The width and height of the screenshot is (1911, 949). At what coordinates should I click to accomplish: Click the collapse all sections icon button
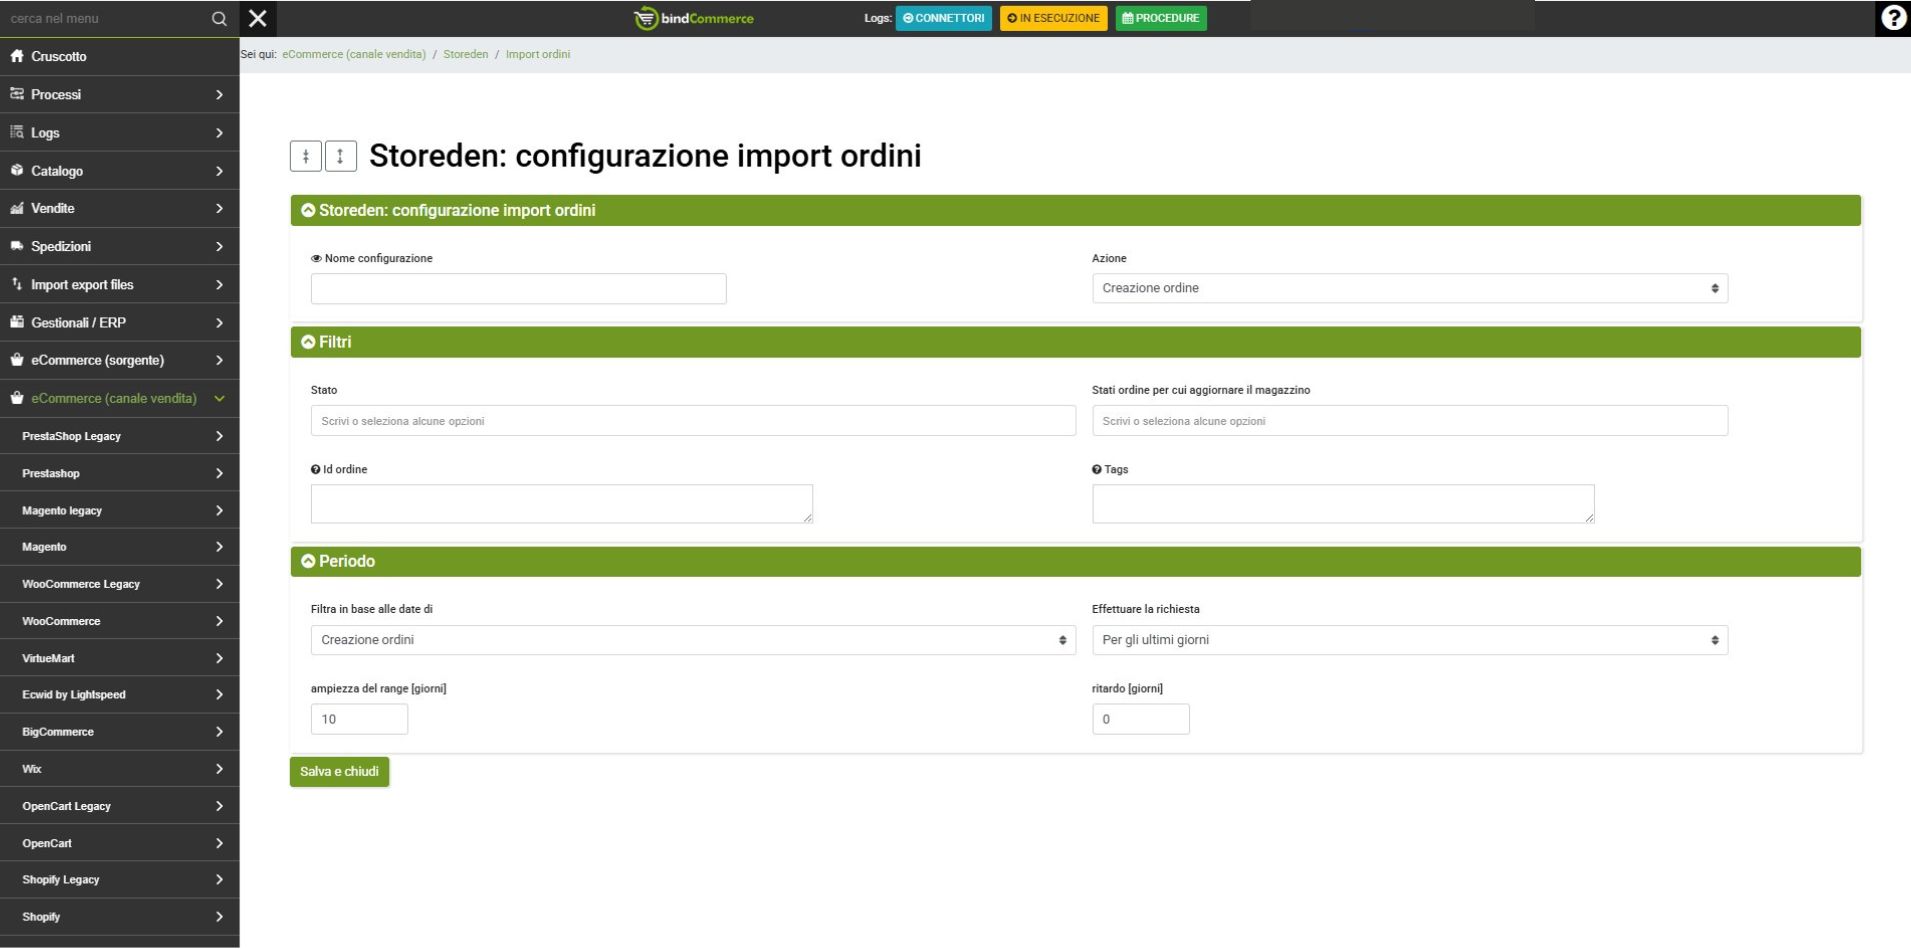tap(305, 156)
